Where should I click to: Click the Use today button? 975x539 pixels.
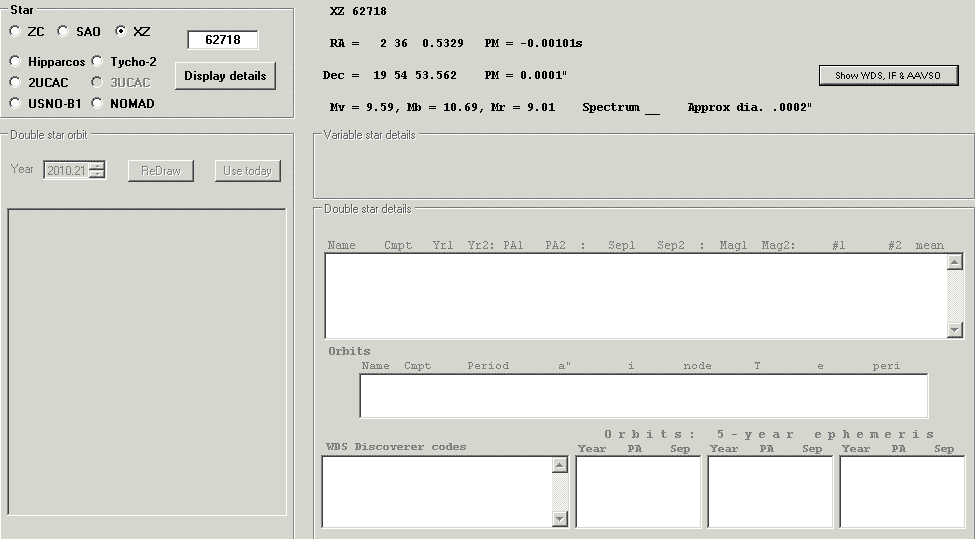point(247,171)
